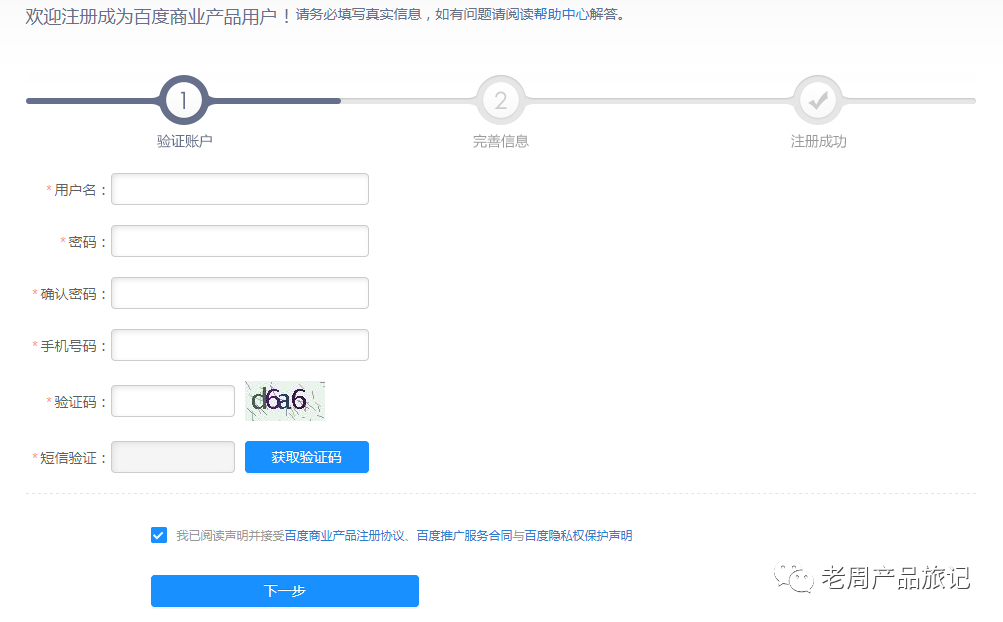Click the checkmark icon for 注册成功
Screen dimensions: 1003x622
coord(818,100)
